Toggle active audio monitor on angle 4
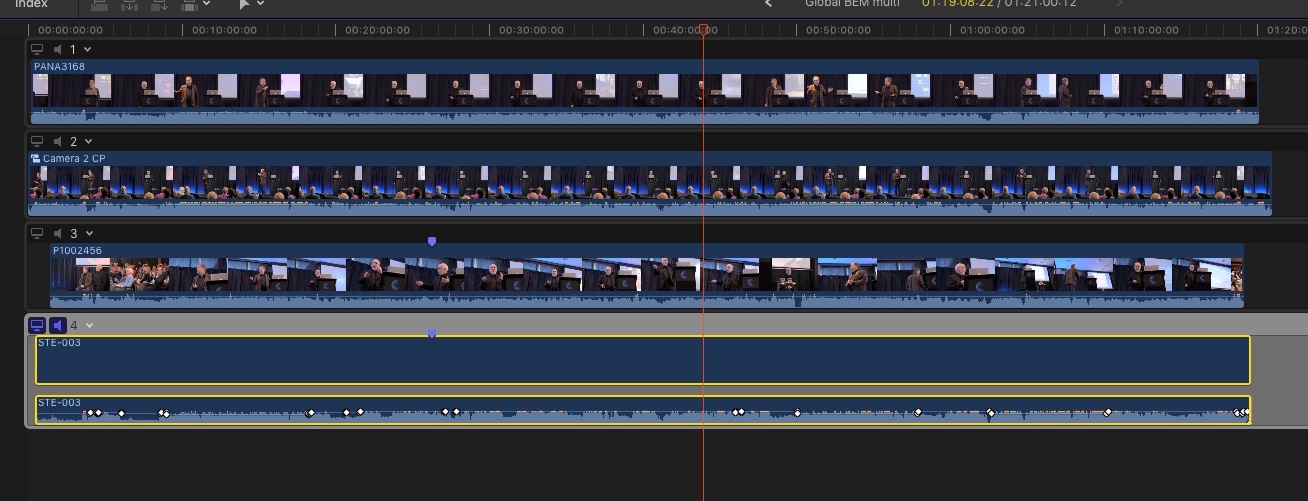This screenshot has width=1308, height=501. 58,325
